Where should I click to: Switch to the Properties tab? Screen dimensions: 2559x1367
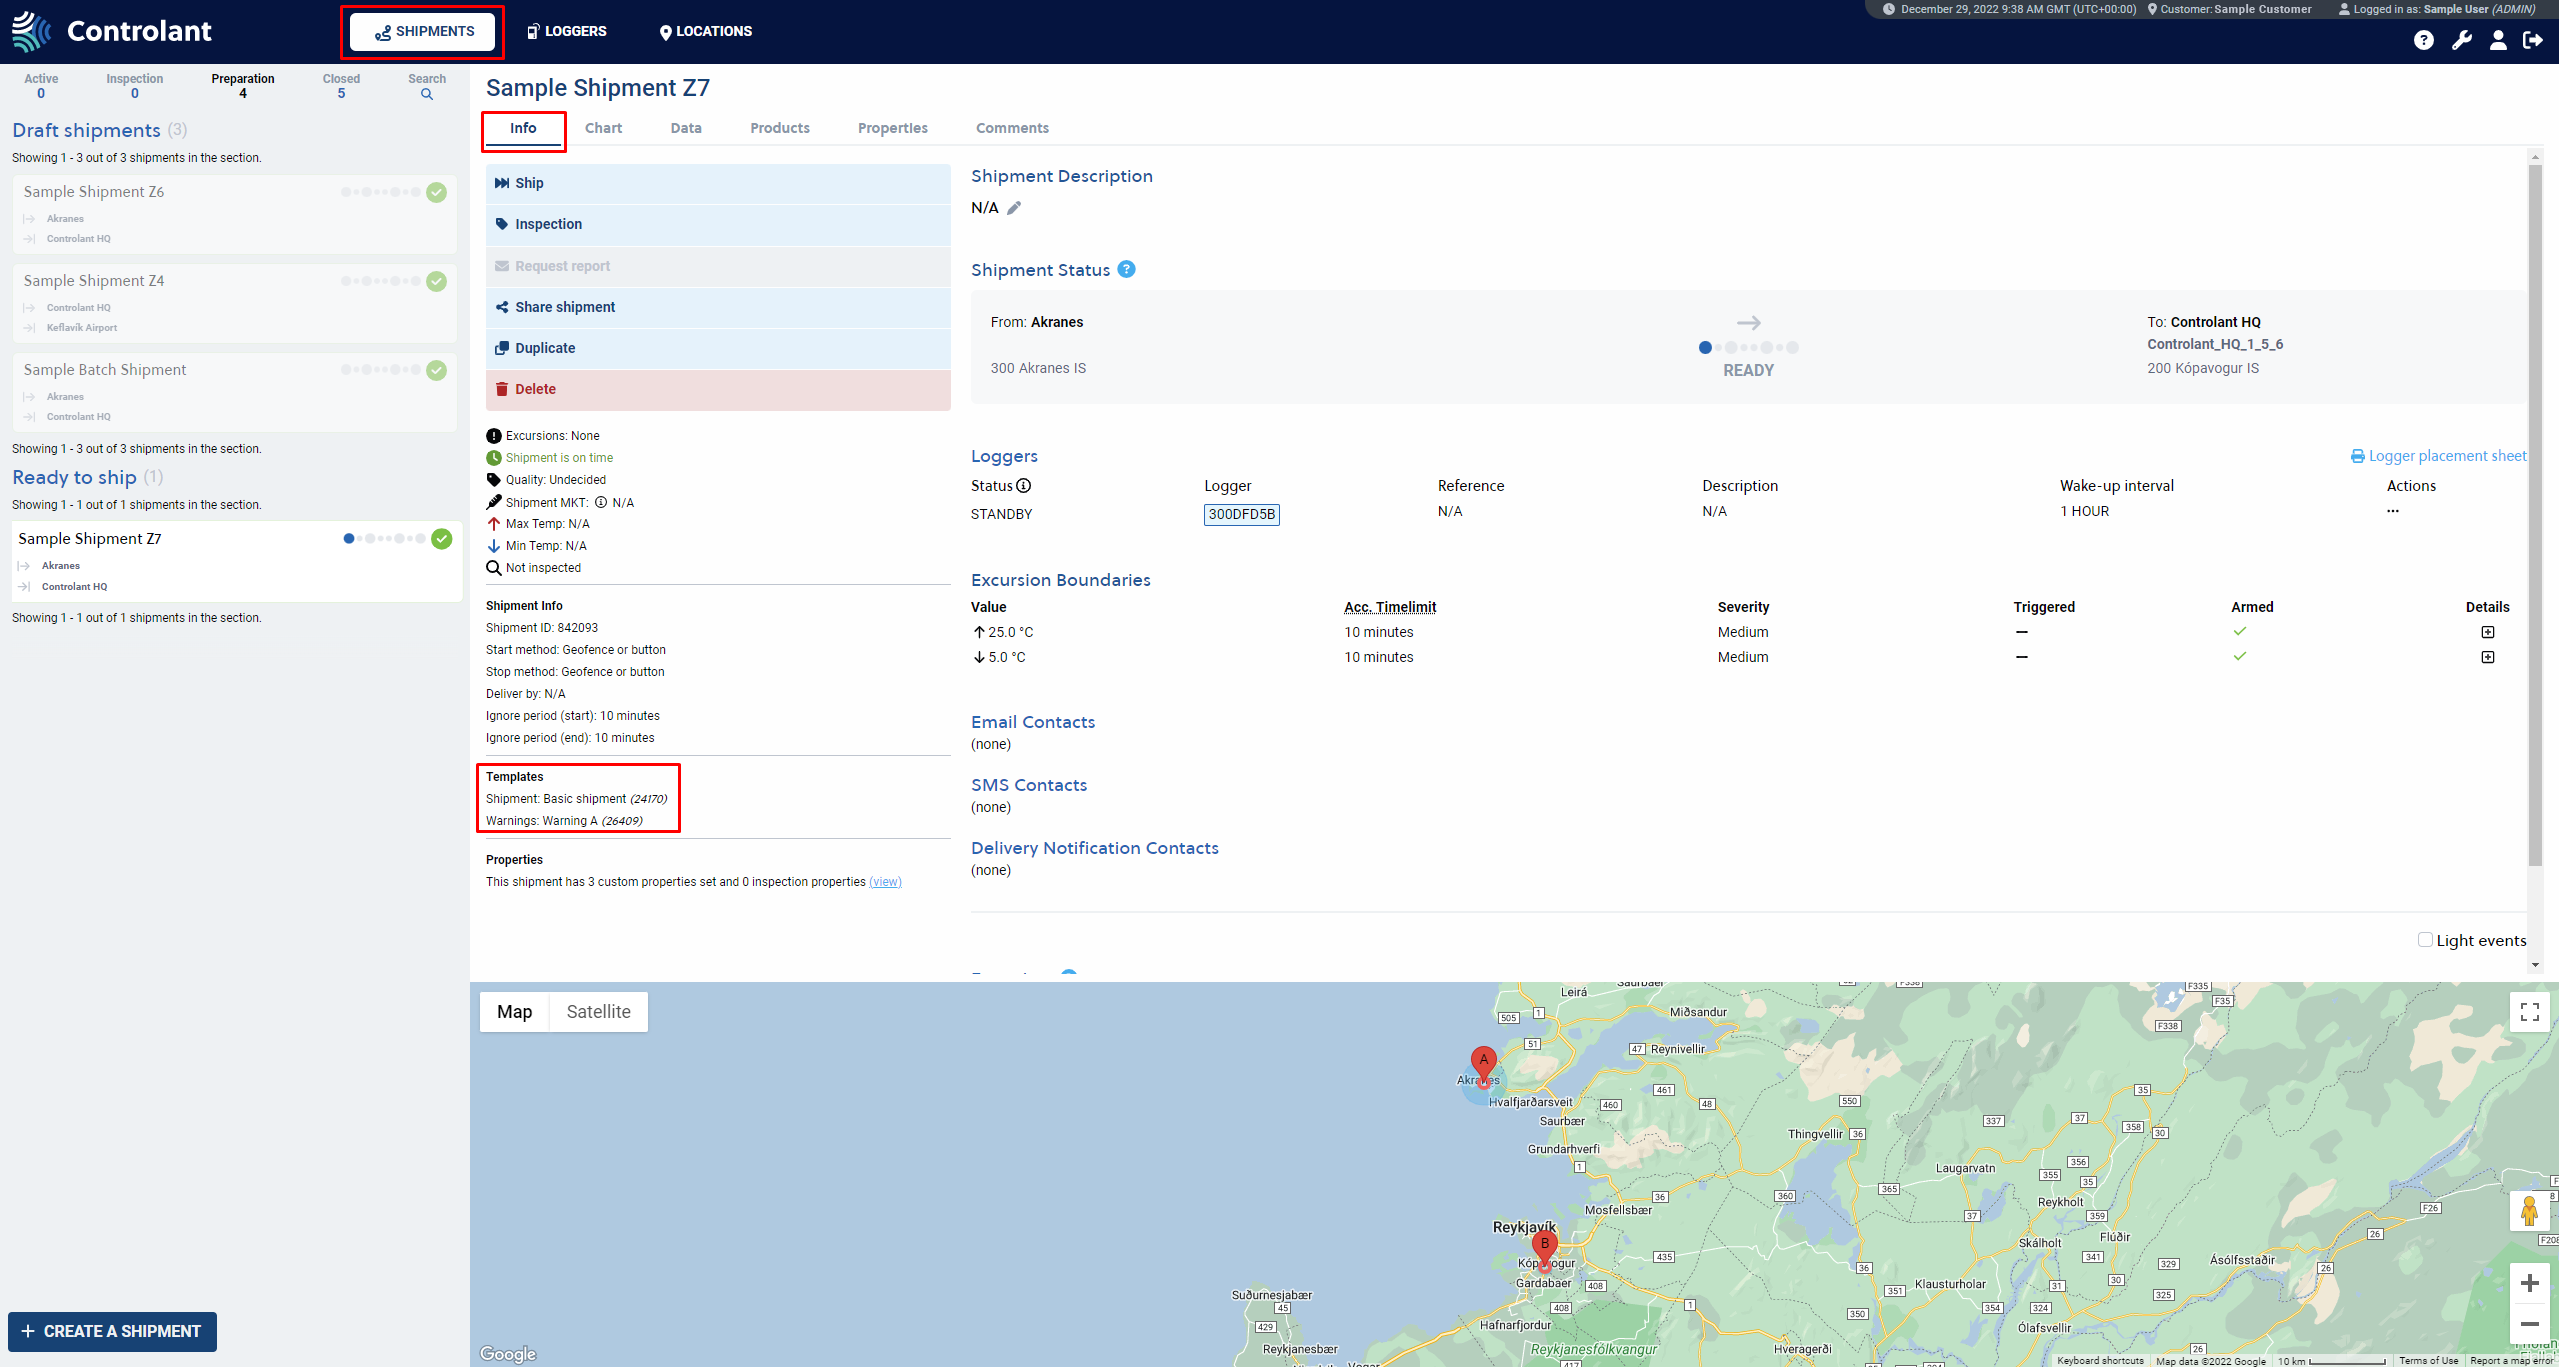pos(893,128)
